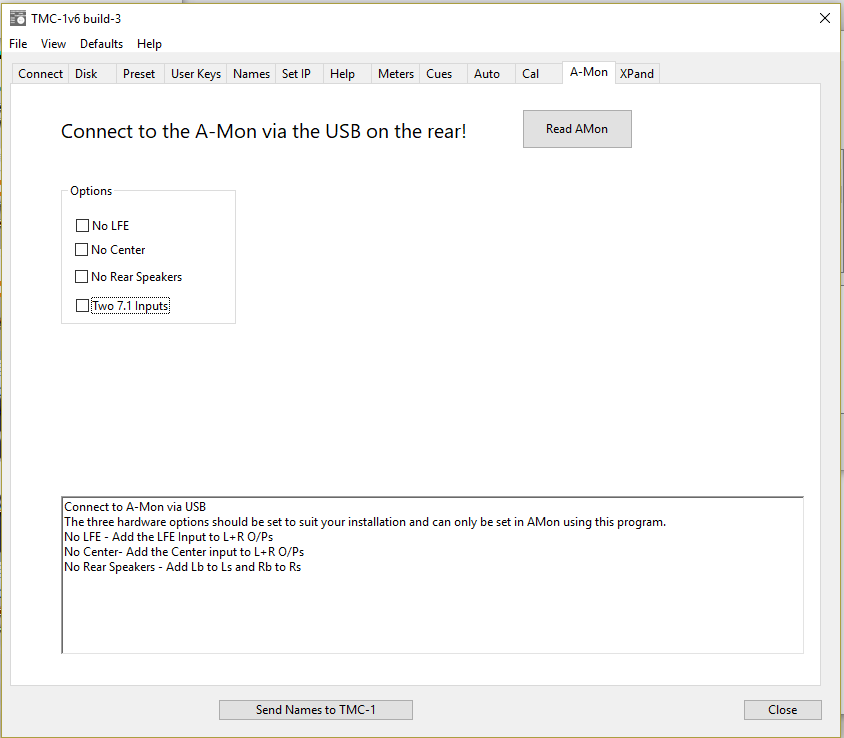Switch to the Preset tab
Image resolution: width=844 pixels, height=738 pixels.
point(139,74)
